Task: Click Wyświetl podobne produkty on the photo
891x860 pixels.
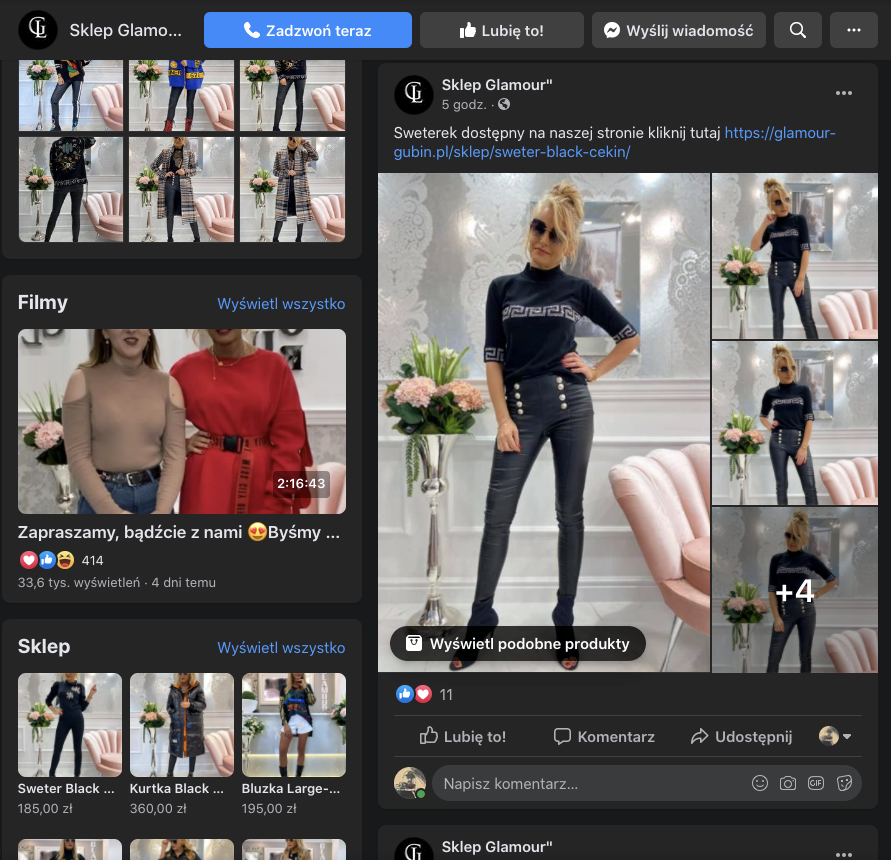Action: click(517, 644)
